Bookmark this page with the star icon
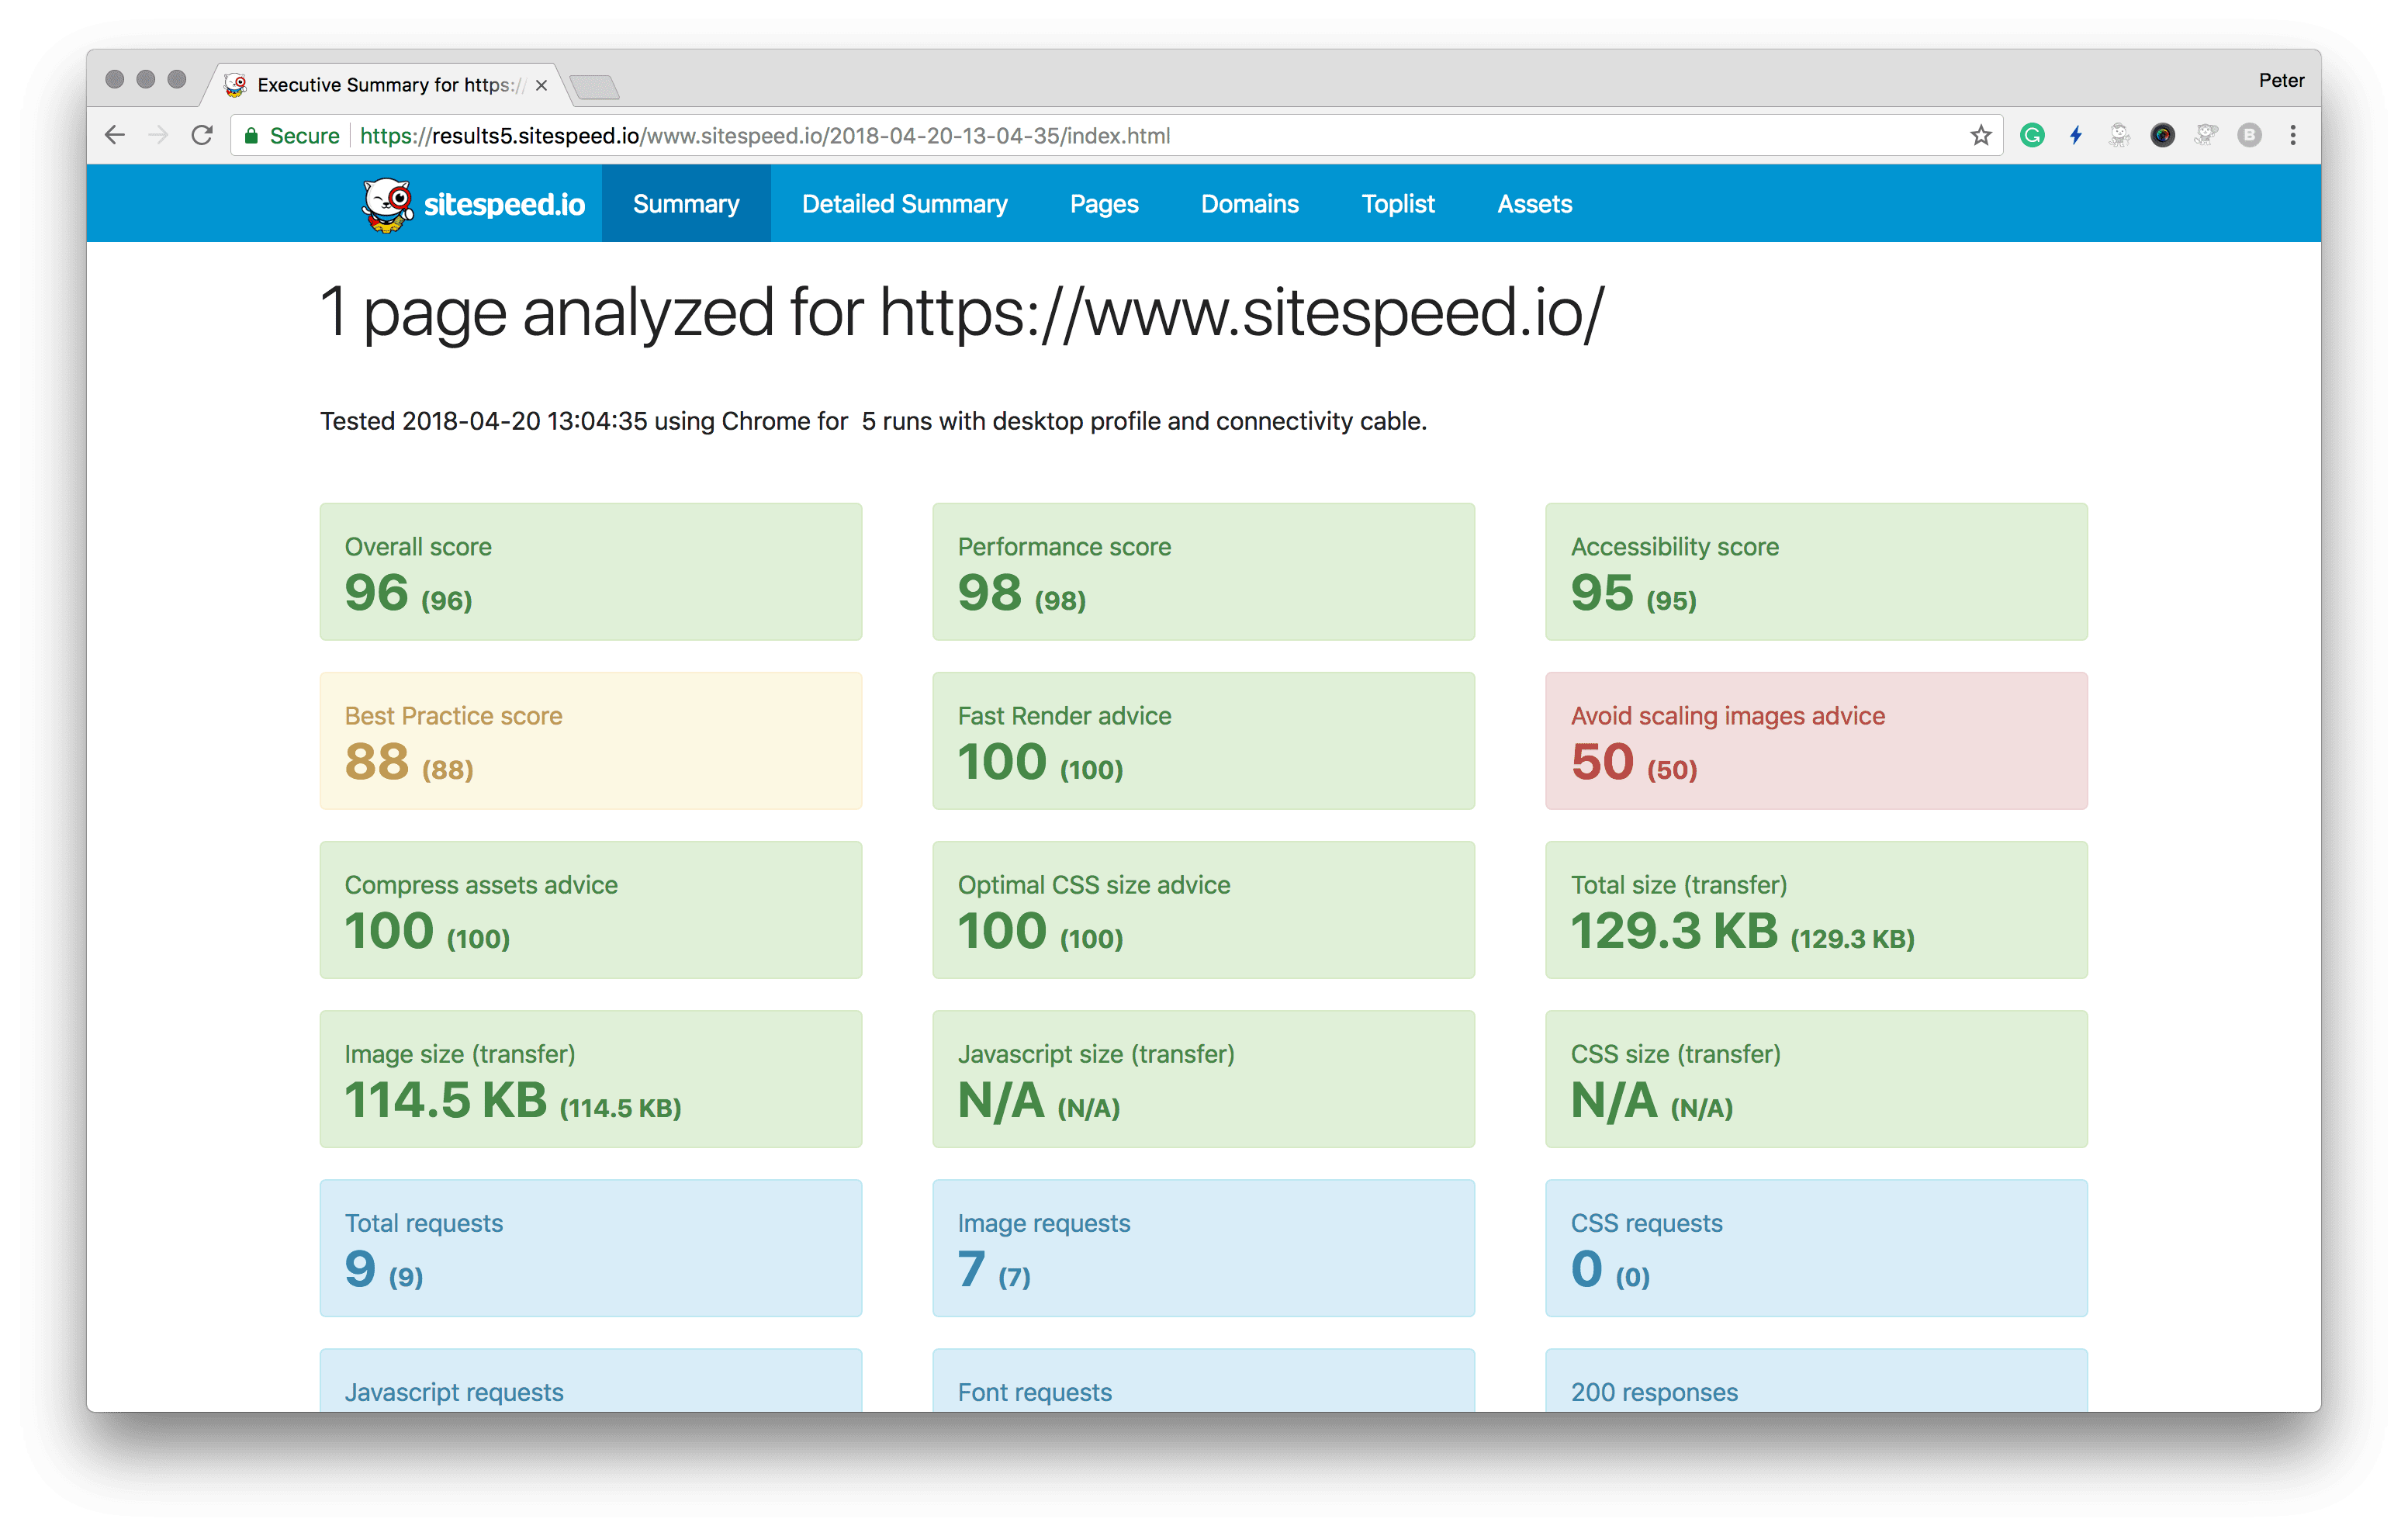The image size is (2408, 1536). pos(1980,135)
